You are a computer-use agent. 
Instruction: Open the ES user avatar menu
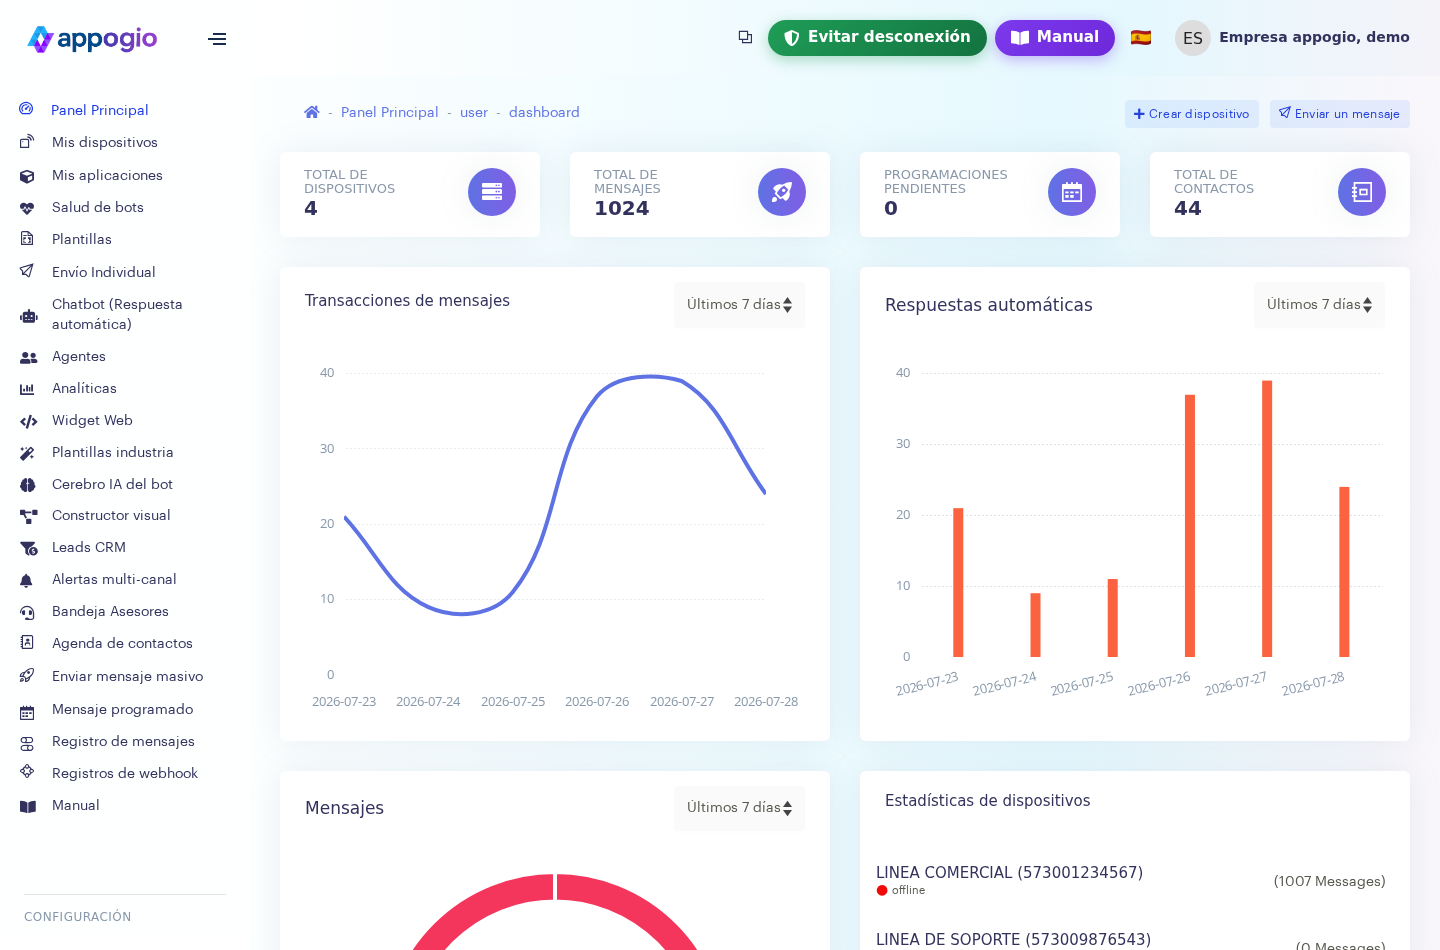pyautogui.click(x=1193, y=38)
